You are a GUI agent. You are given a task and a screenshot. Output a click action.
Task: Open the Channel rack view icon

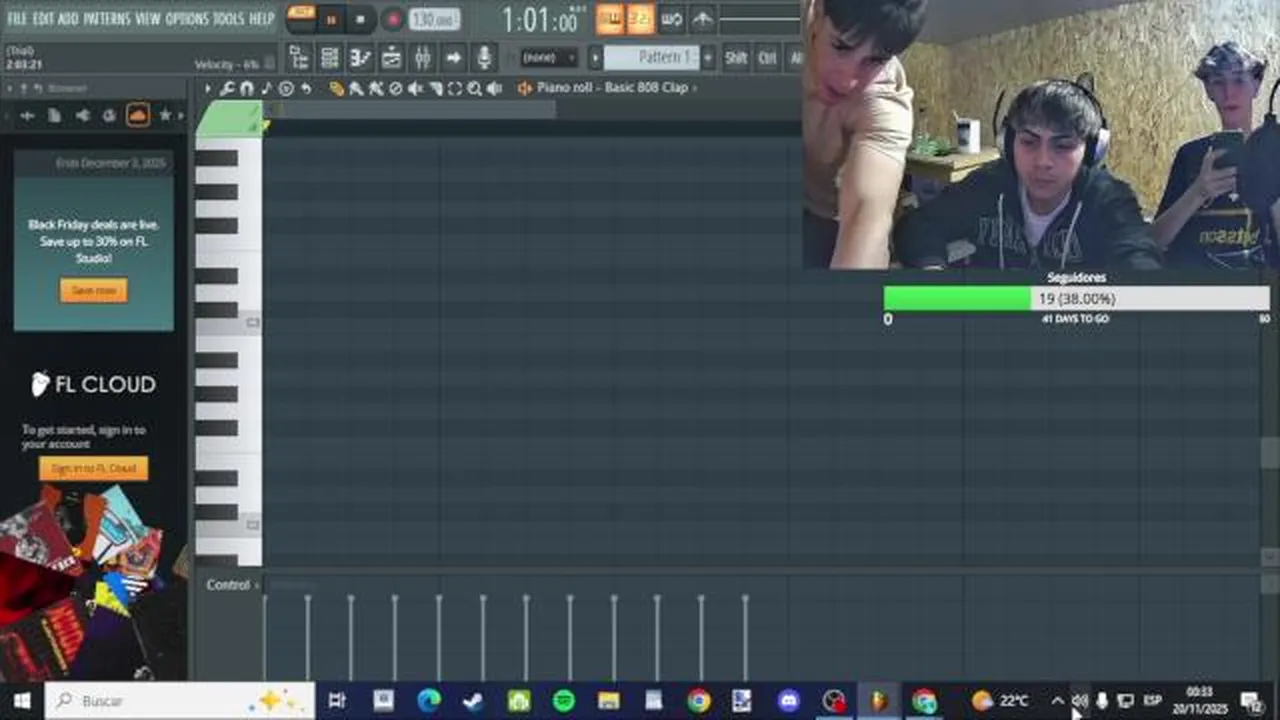(329, 57)
